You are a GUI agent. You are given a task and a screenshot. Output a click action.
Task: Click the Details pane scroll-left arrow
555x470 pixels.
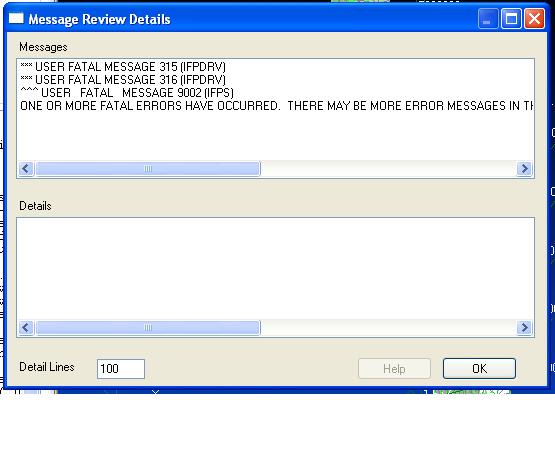(x=26, y=327)
